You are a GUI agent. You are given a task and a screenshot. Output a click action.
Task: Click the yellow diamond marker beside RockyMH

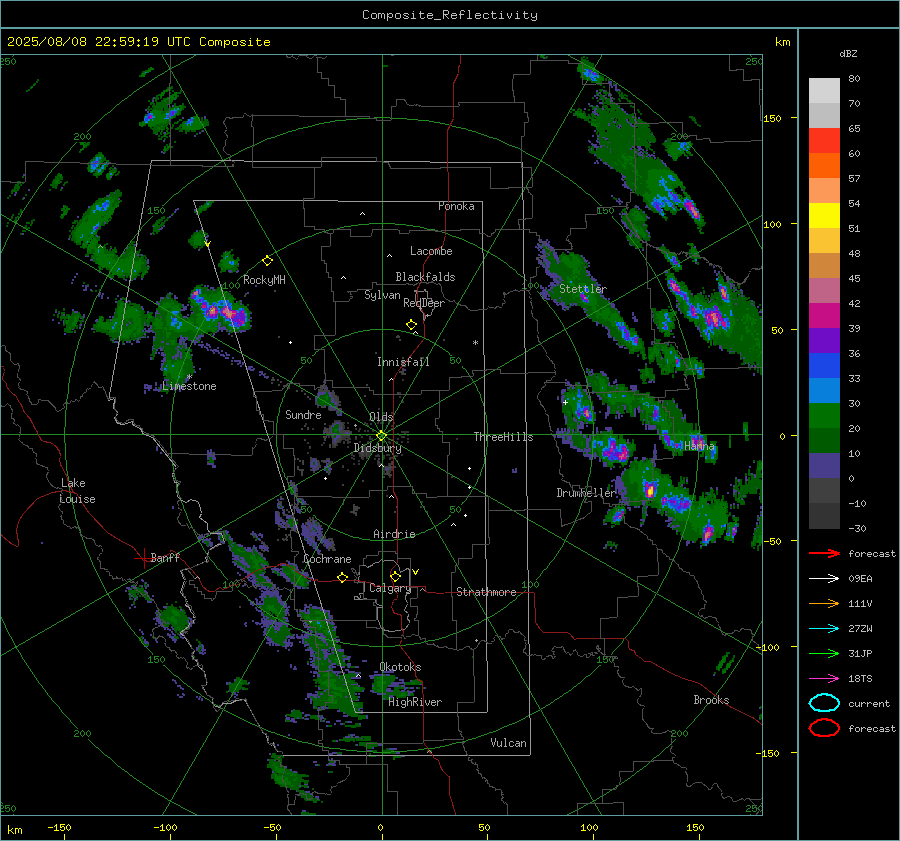point(267,261)
